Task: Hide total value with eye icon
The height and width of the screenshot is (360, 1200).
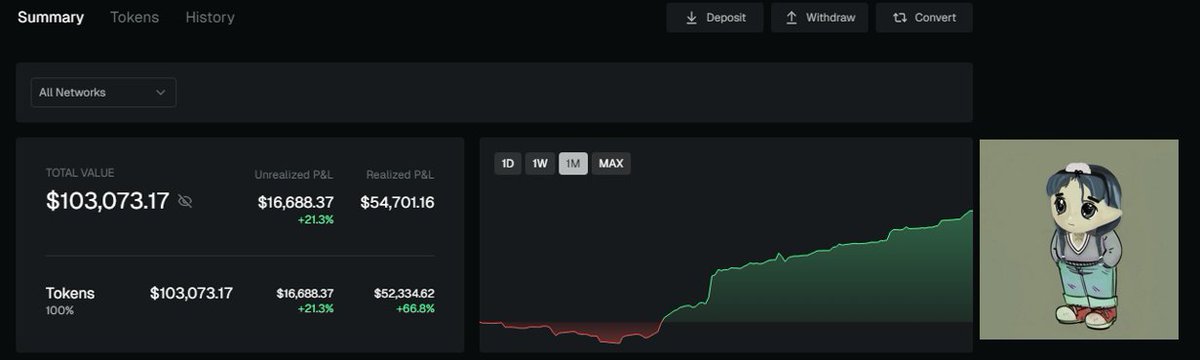Action: coord(185,201)
